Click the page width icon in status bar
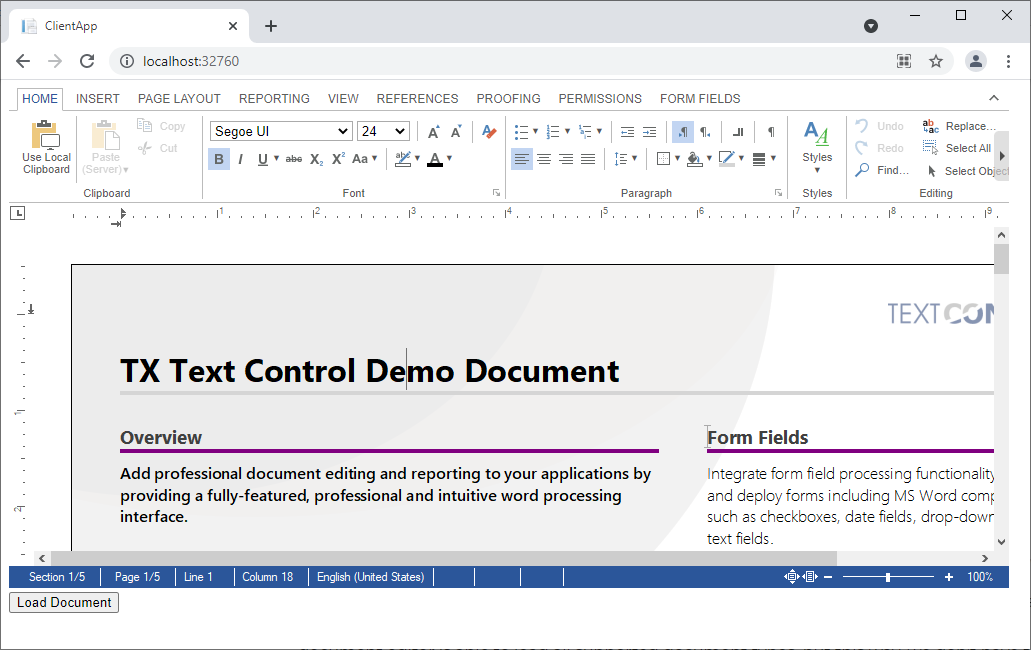The image size is (1031, 650). click(811, 577)
